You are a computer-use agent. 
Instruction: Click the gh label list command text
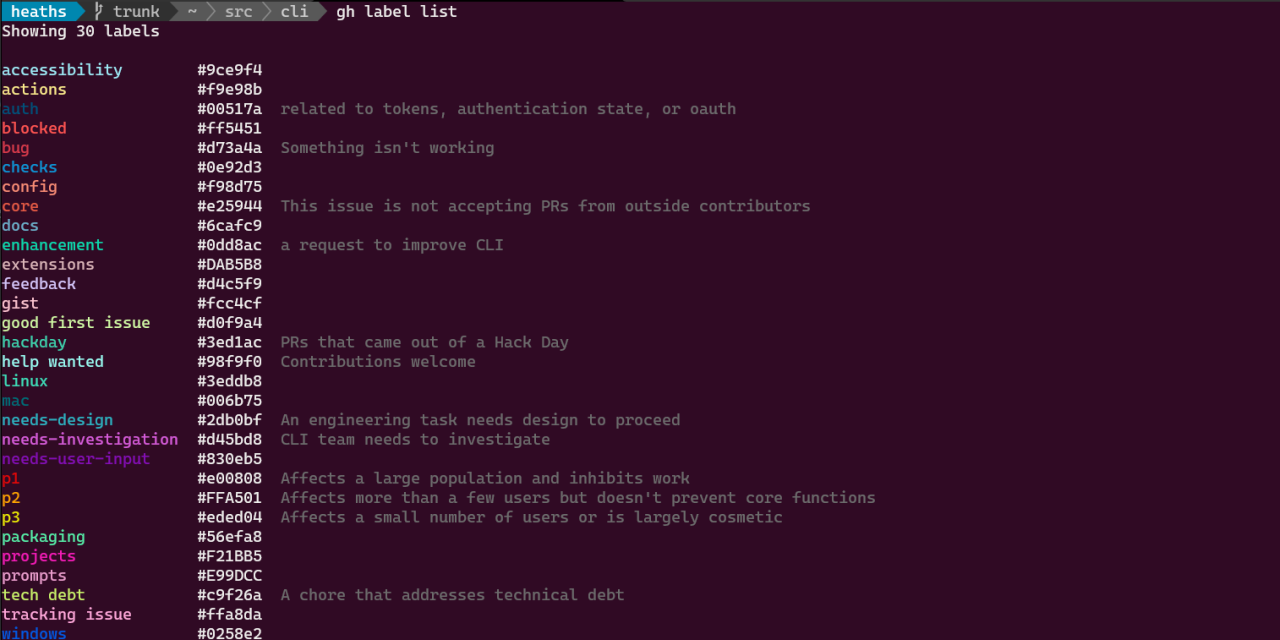pos(396,12)
